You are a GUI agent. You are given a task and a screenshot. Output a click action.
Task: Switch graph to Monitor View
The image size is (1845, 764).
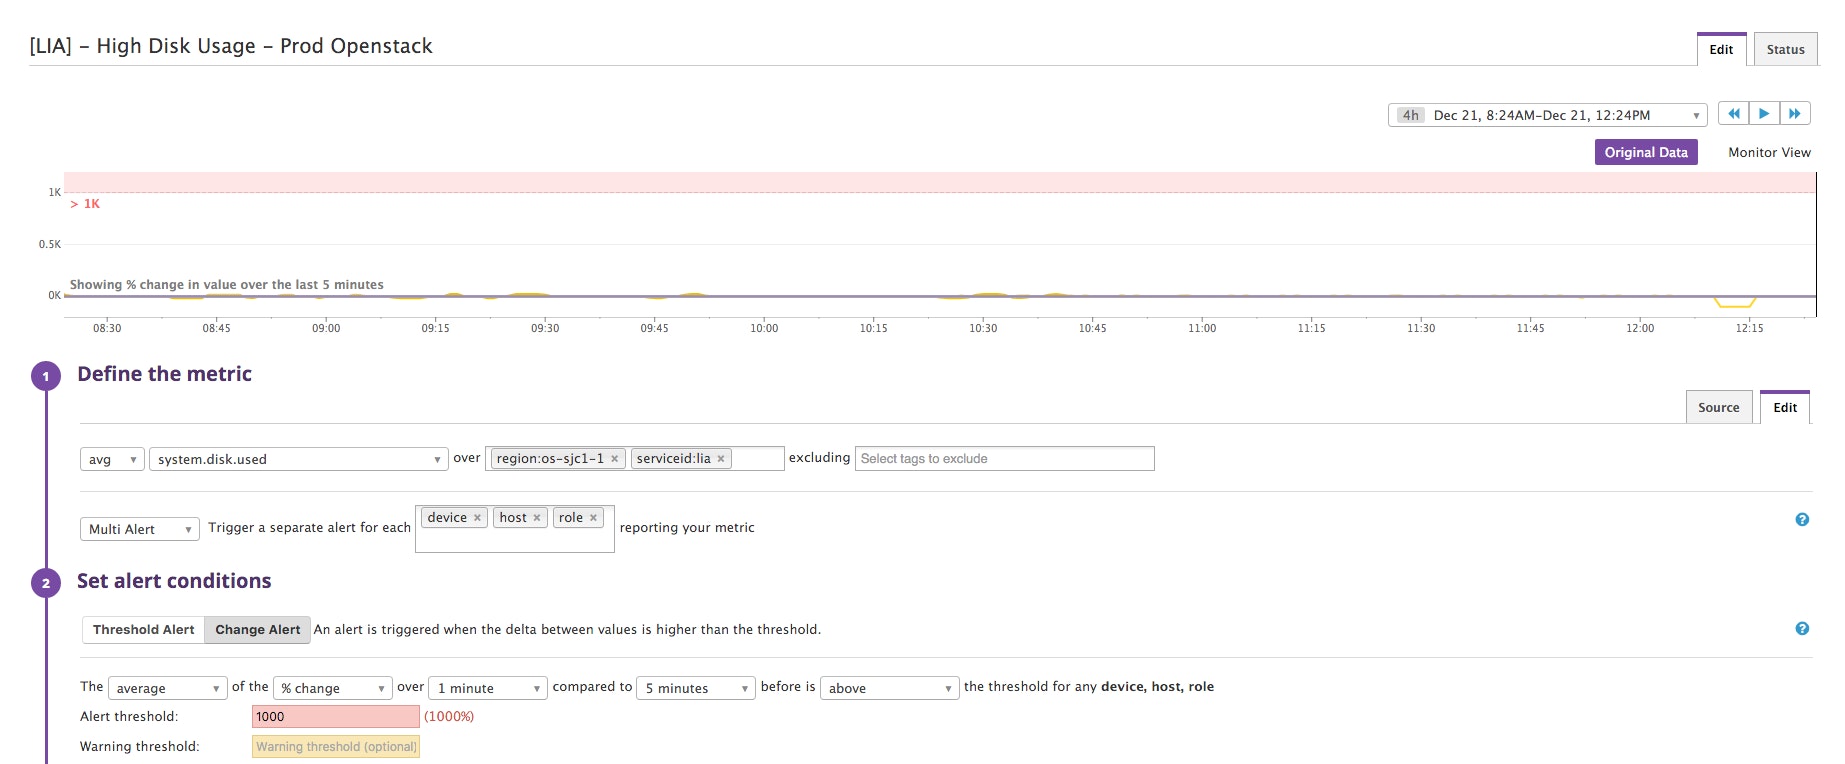pyautogui.click(x=1769, y=152)
